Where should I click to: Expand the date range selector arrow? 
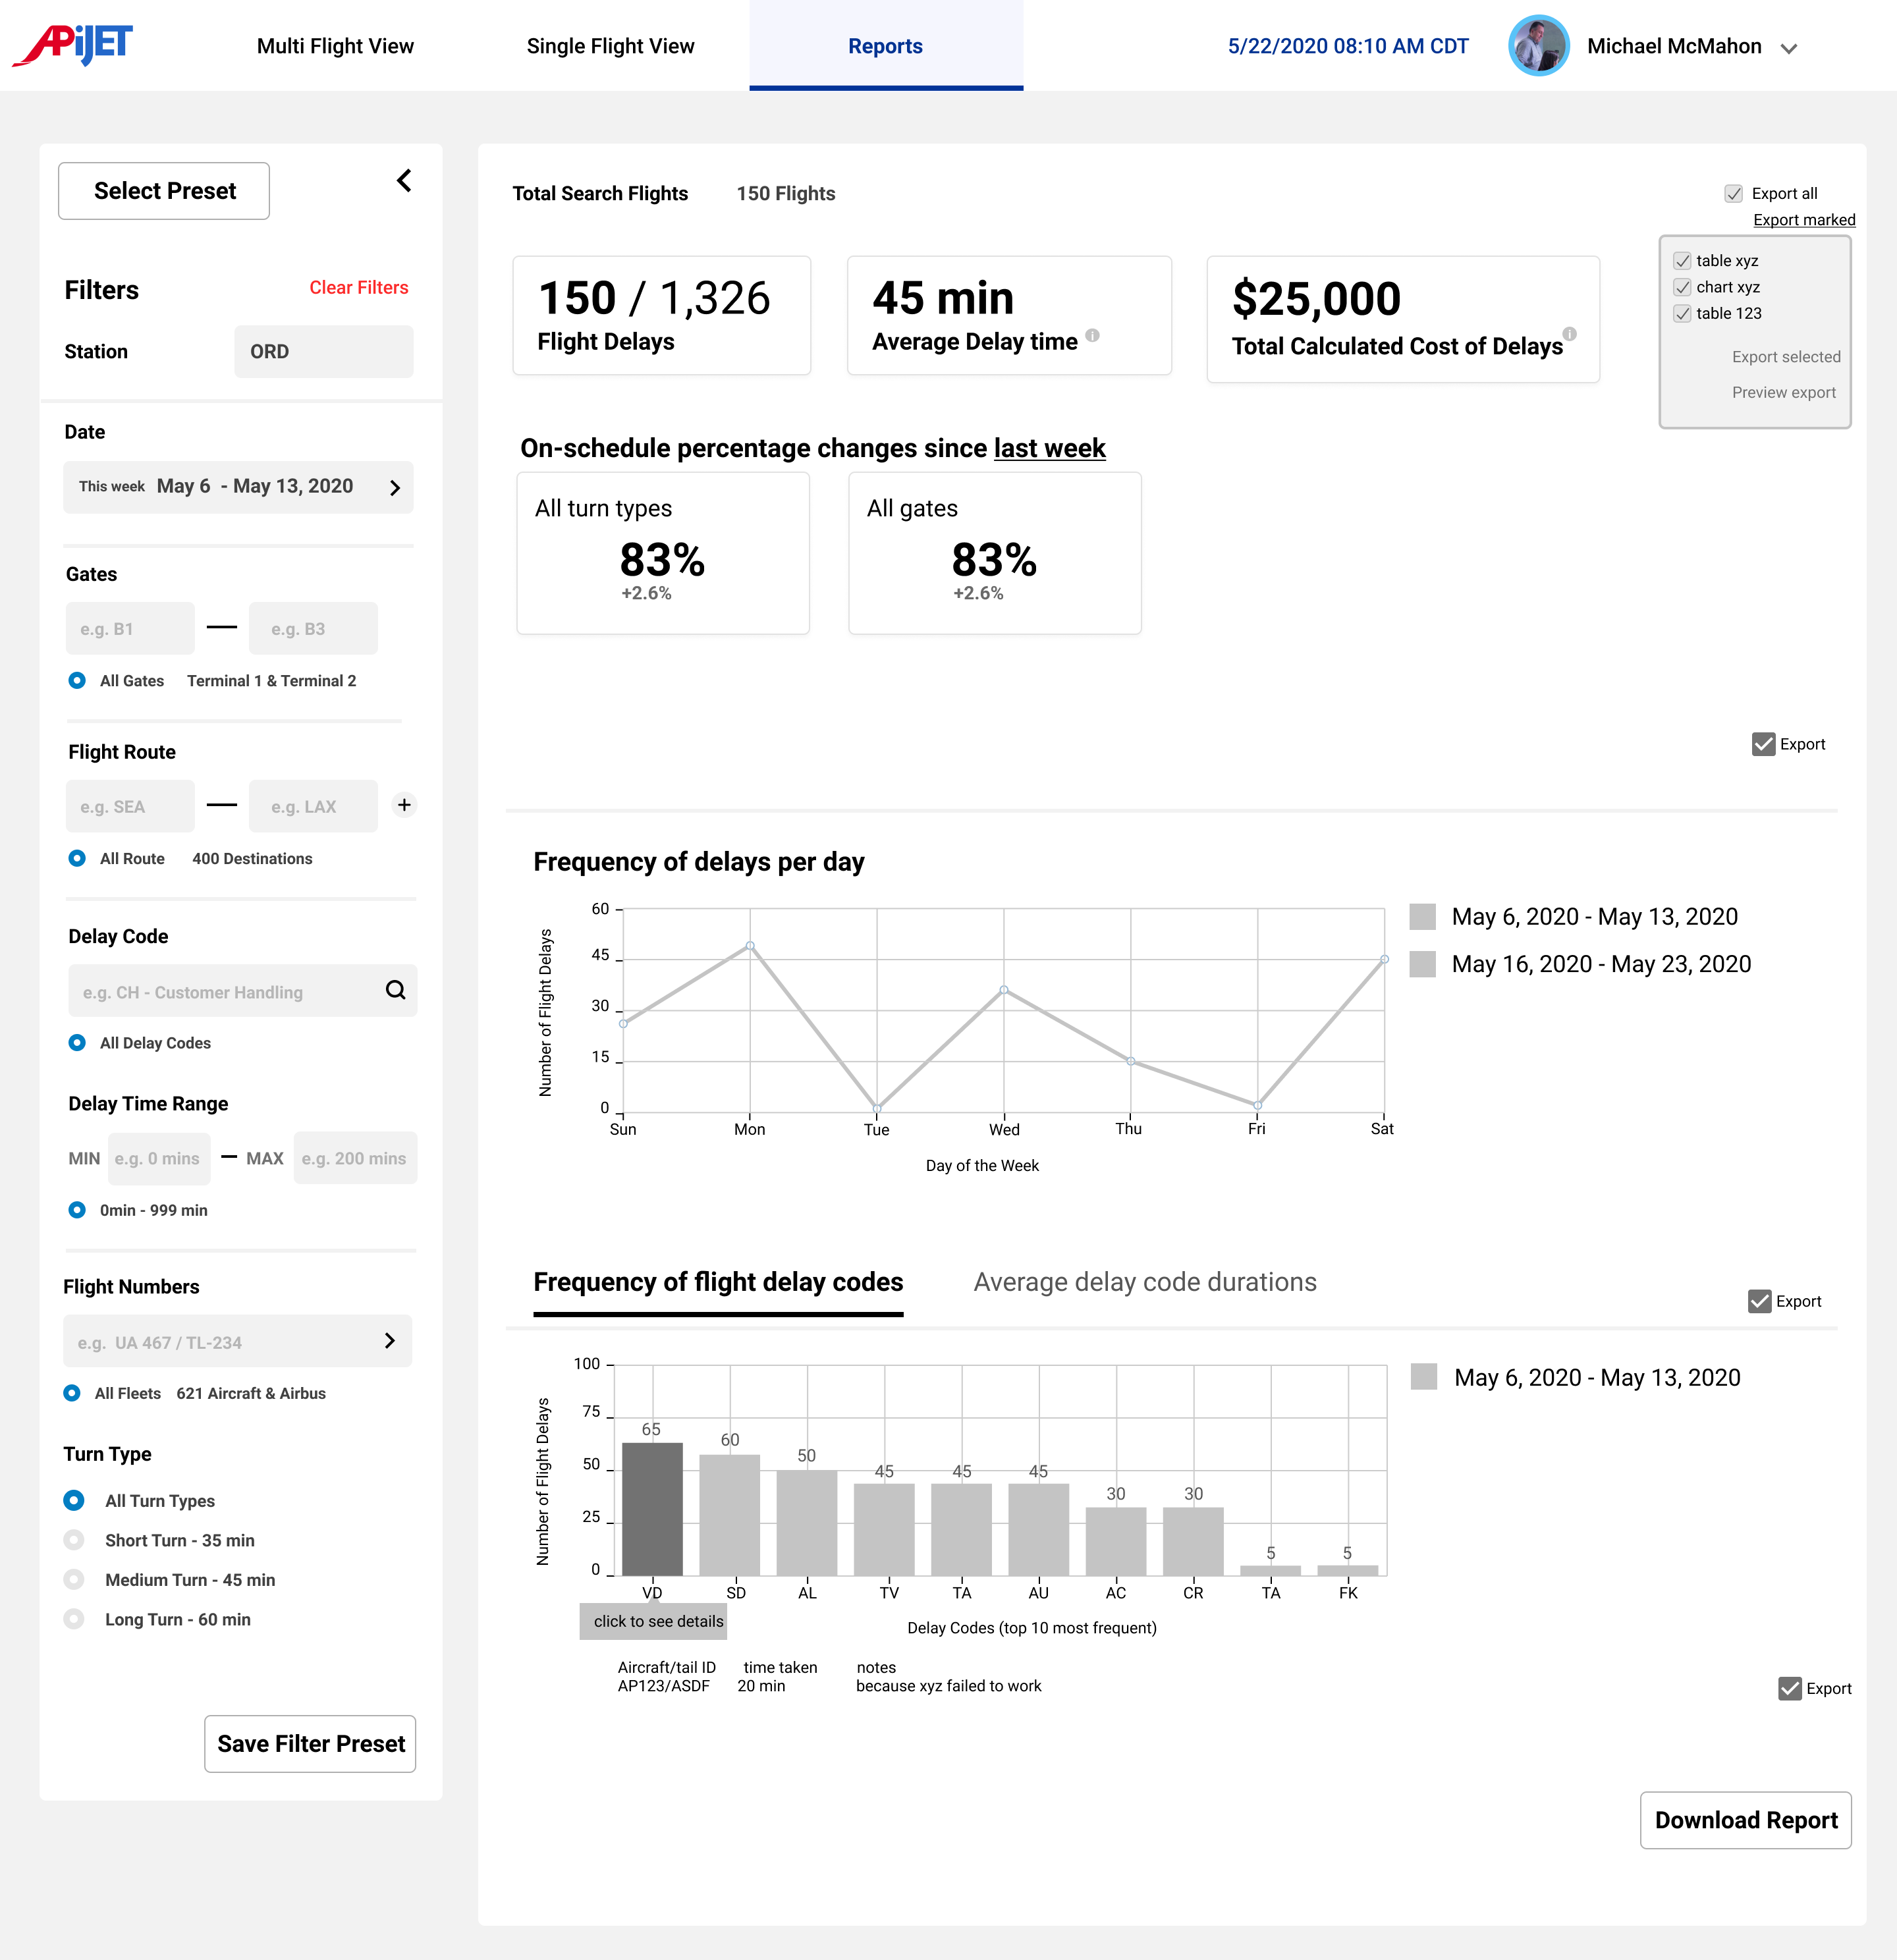(395, 488)
